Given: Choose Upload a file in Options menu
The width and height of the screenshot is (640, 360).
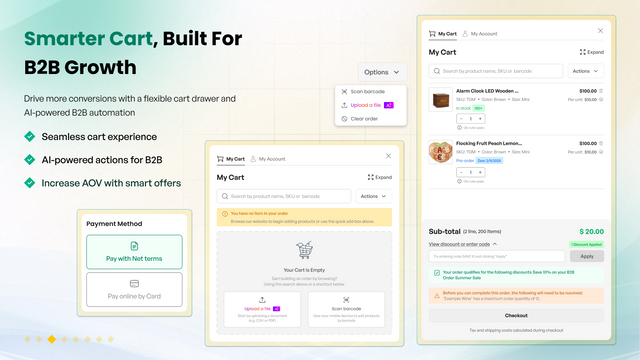Looking at the screenshot, I should pyautogui.click(x=366, y=105).
